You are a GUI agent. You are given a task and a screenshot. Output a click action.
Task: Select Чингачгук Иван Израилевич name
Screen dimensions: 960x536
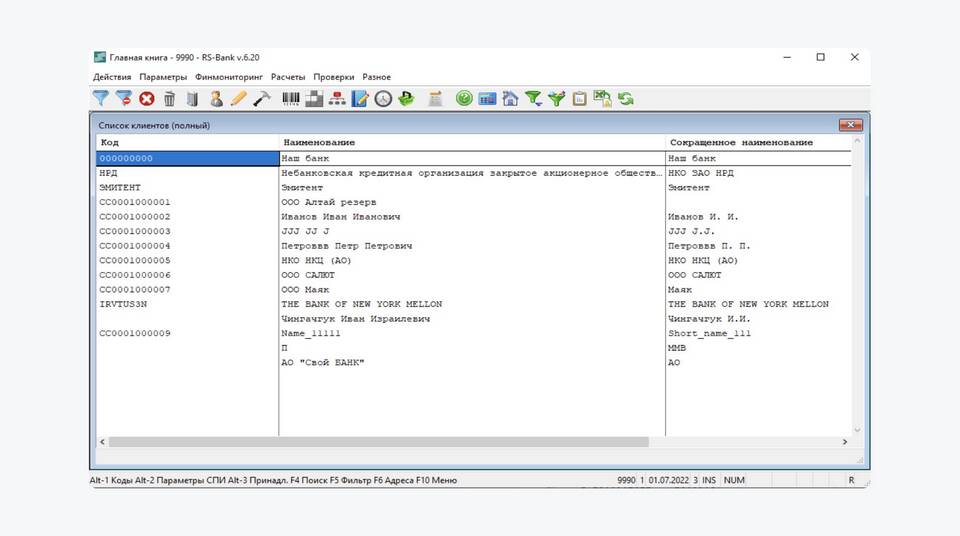[x=356, y=319]
